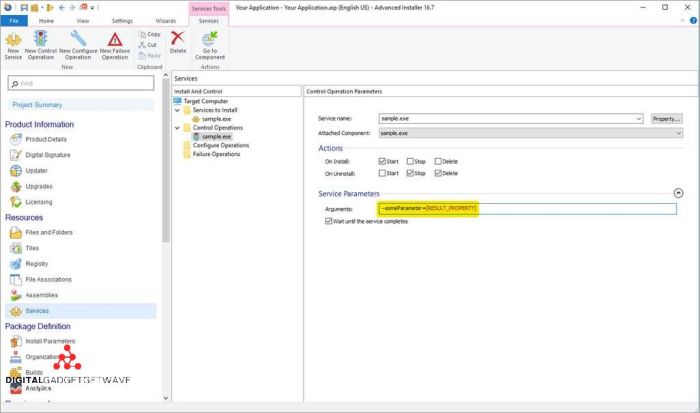The image size is (700, 413).
Task: Switch to the View ribbon tab
Action: (x=83, y=21)
